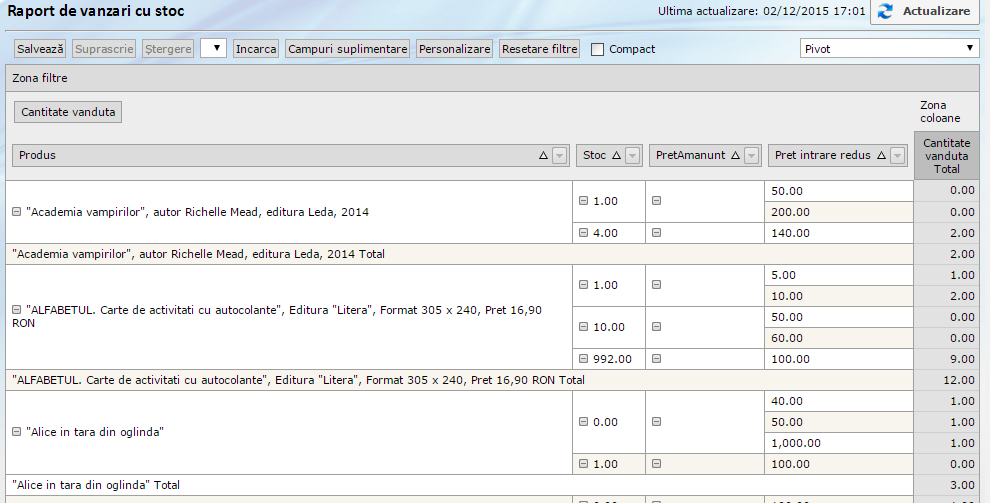Open filter icon on Produs column header
The width and height of the screenshot is (990, 503).
pos(559,155)
